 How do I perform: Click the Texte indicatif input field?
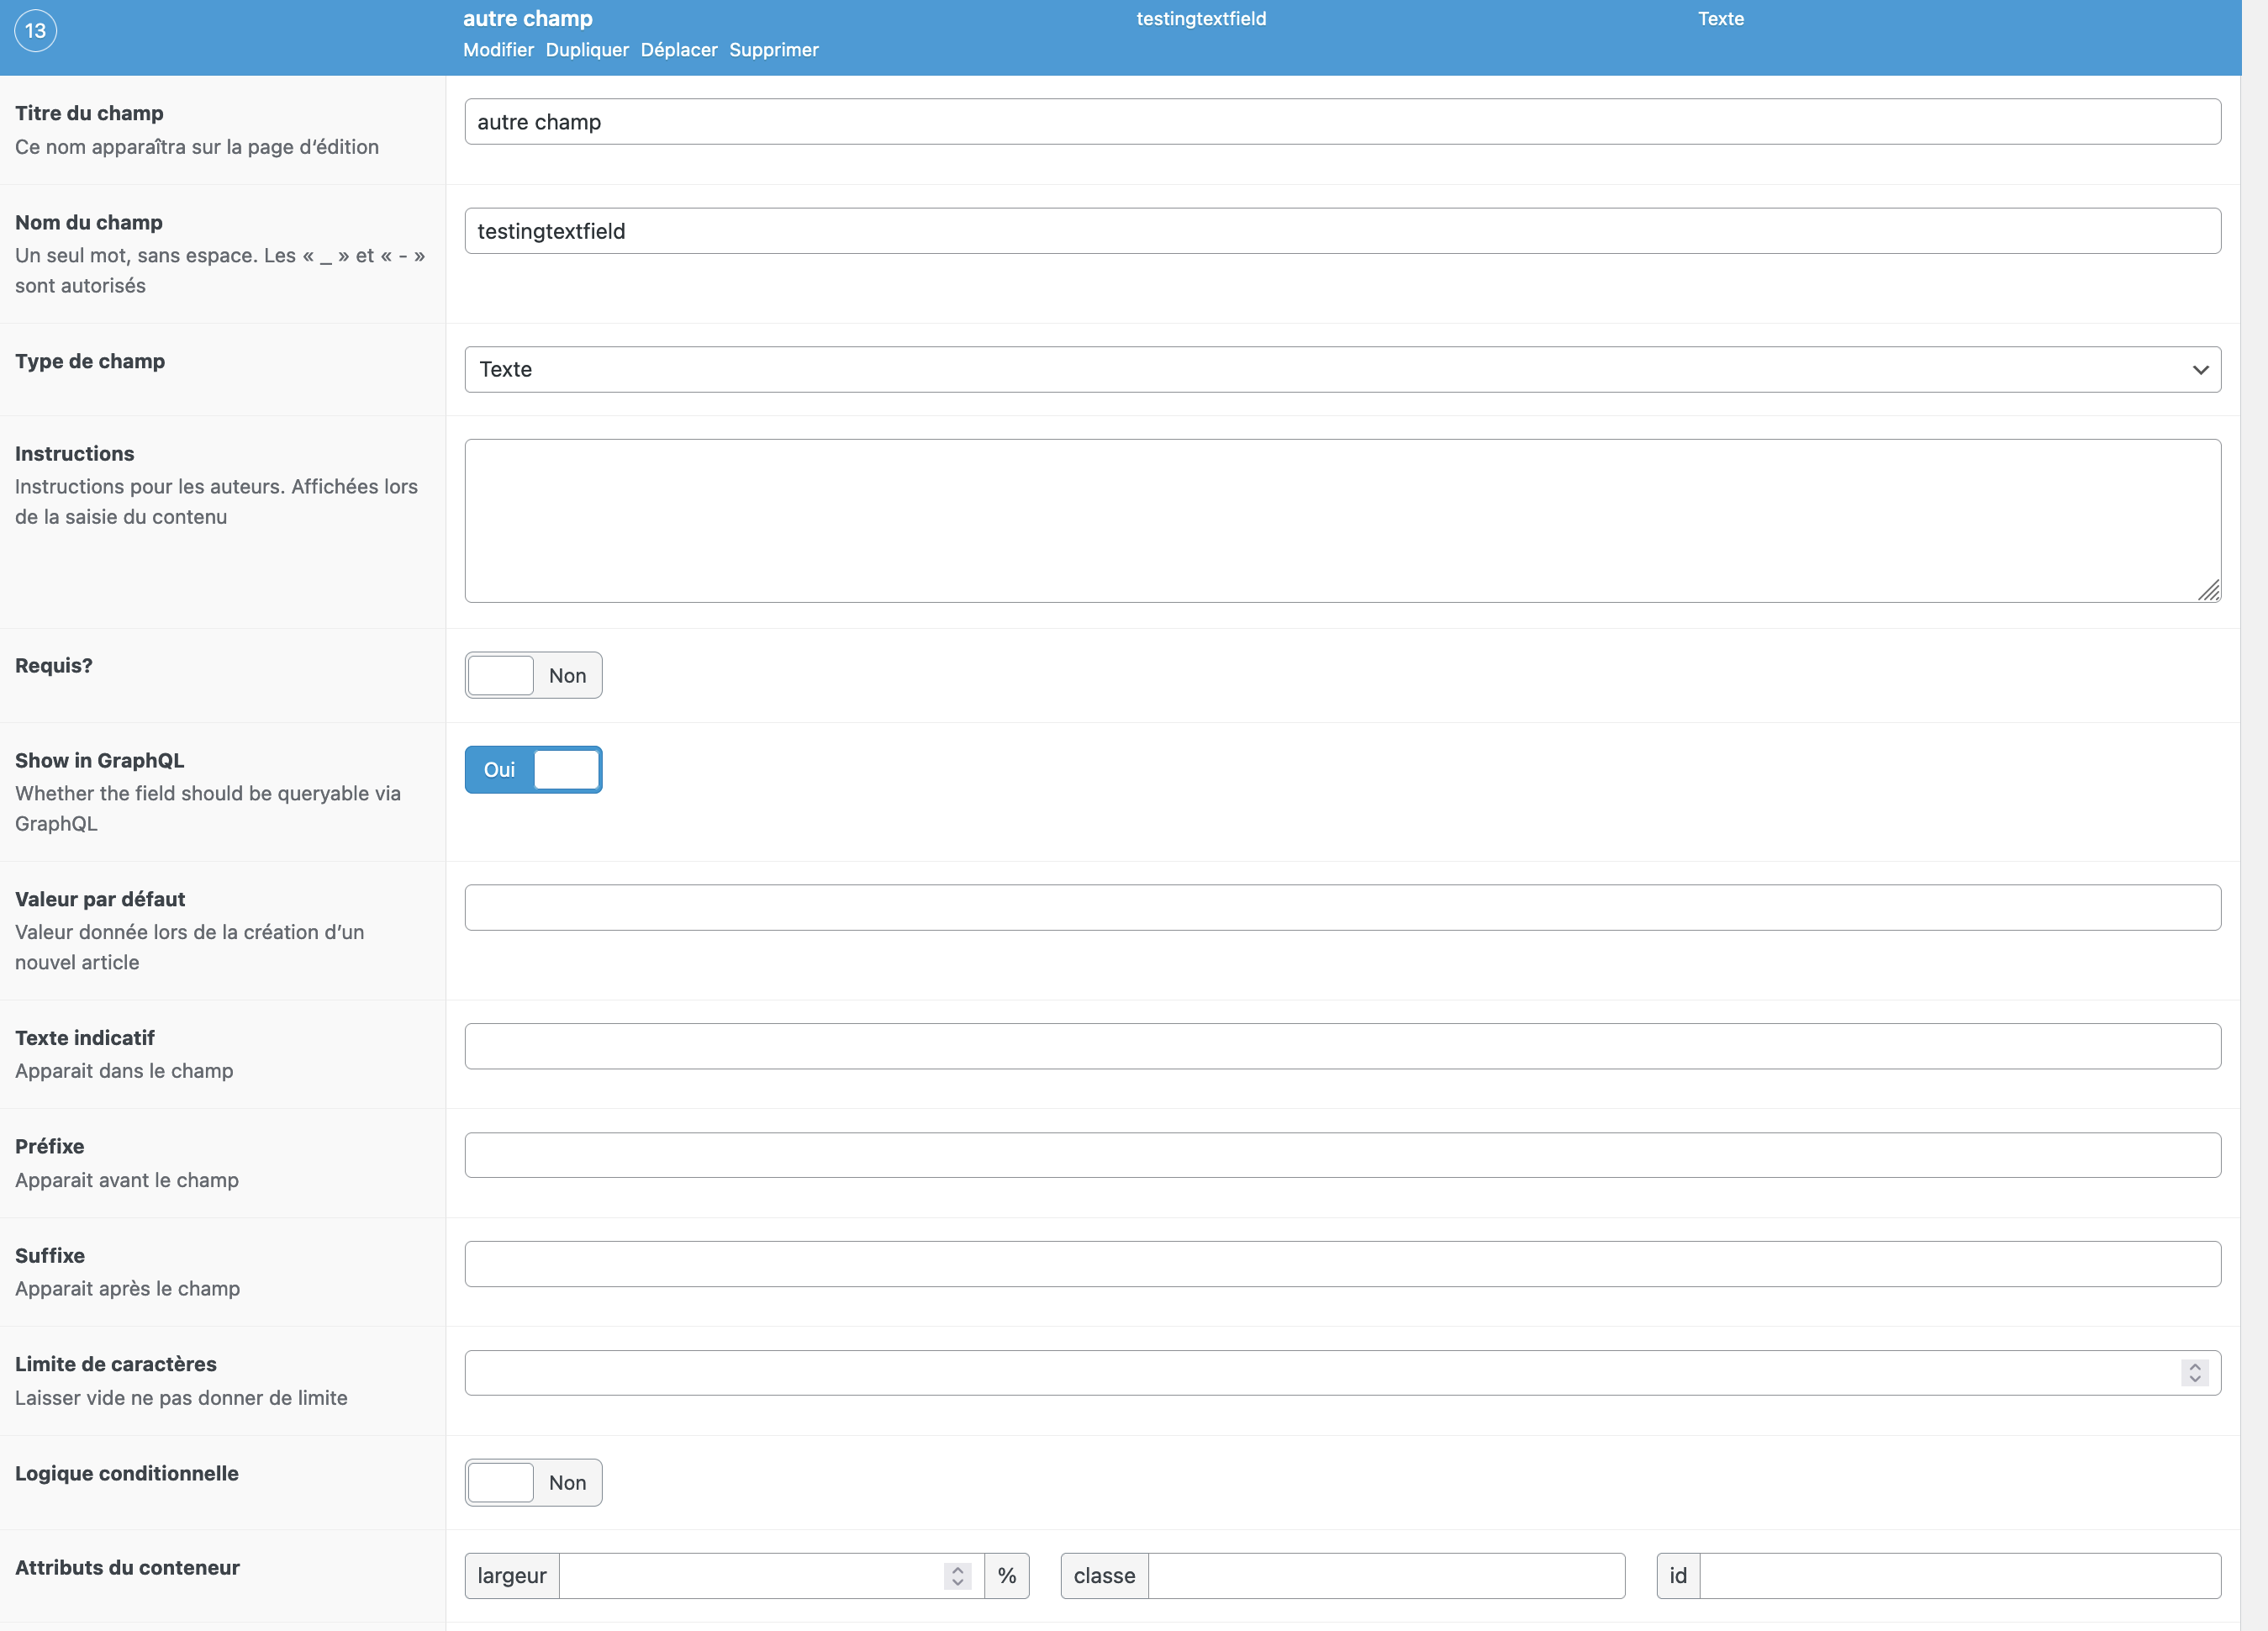[1340, 1046]
